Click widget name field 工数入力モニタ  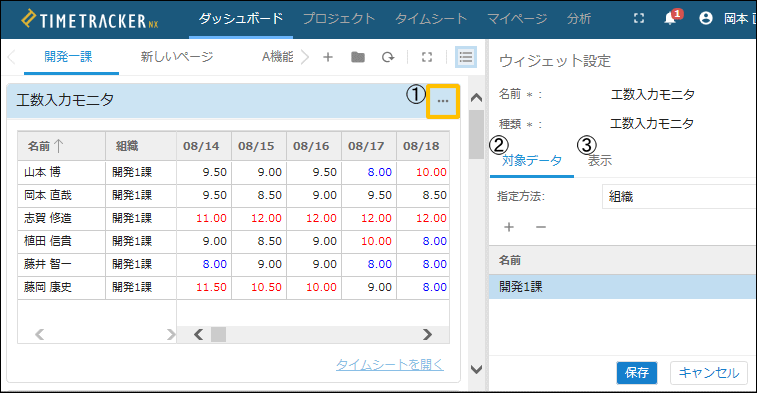(653, 94)
